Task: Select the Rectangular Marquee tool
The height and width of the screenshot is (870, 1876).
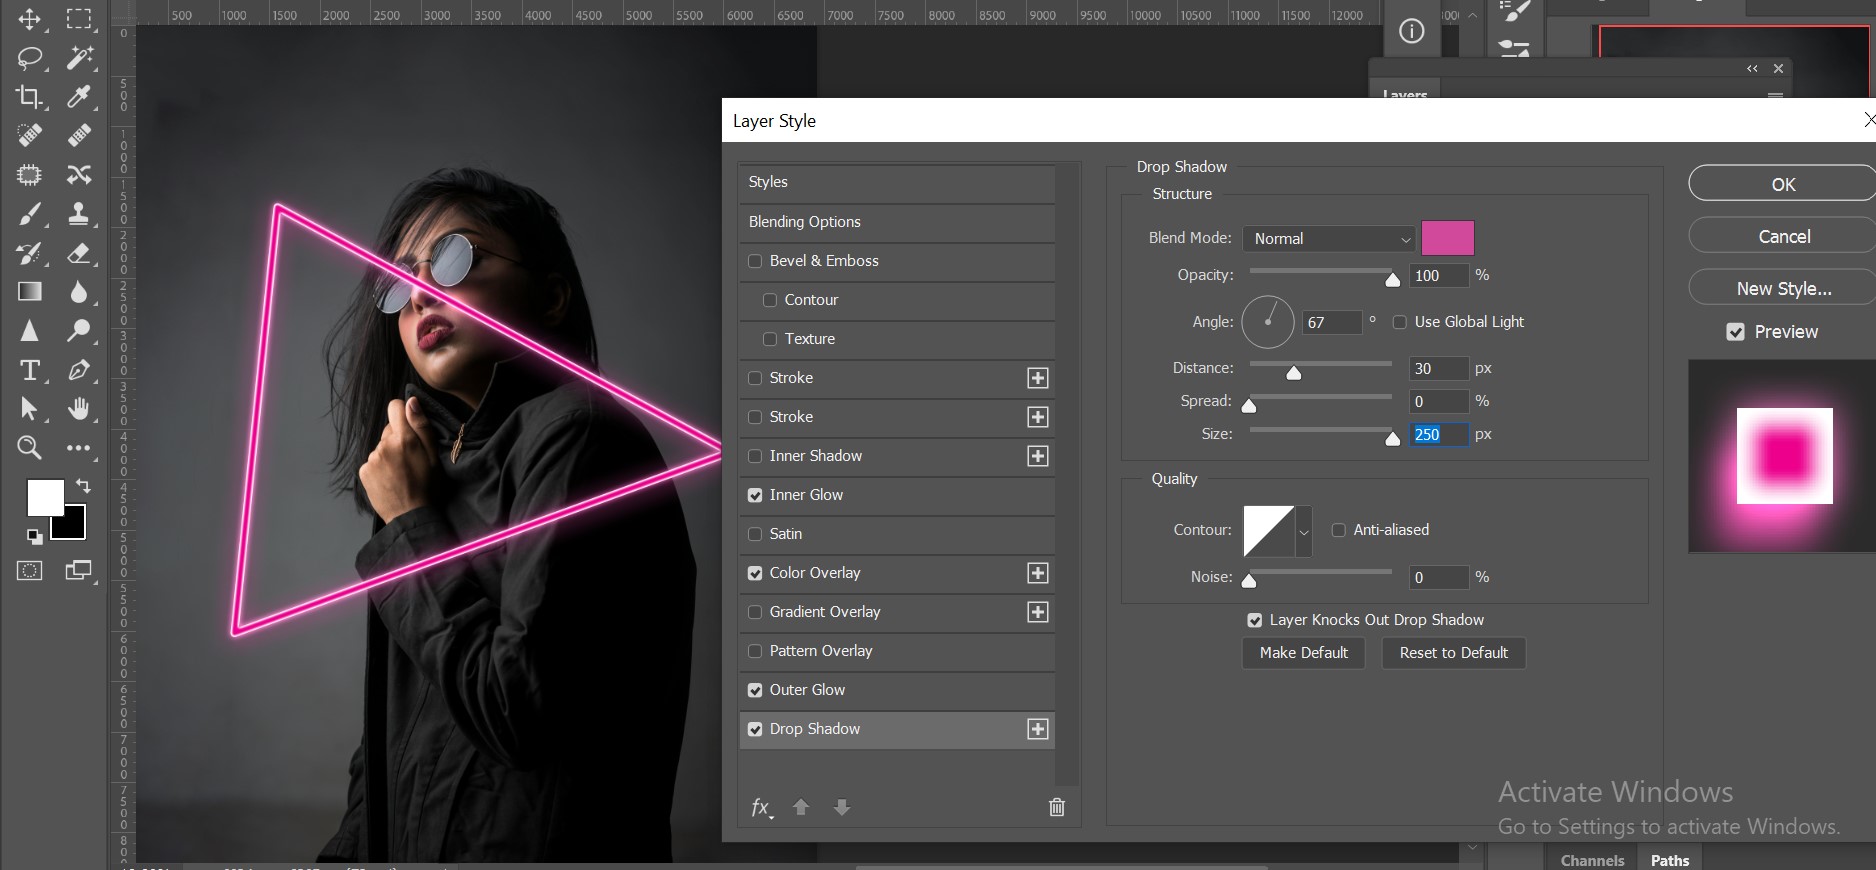Action: (x=79, y=19)
